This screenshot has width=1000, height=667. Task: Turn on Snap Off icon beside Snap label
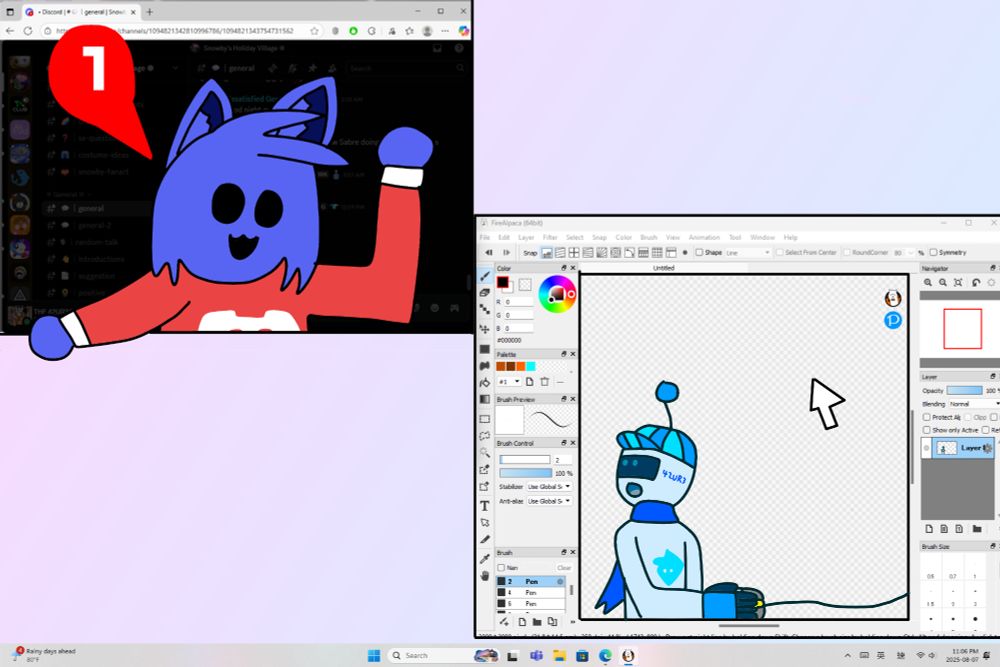547,253
